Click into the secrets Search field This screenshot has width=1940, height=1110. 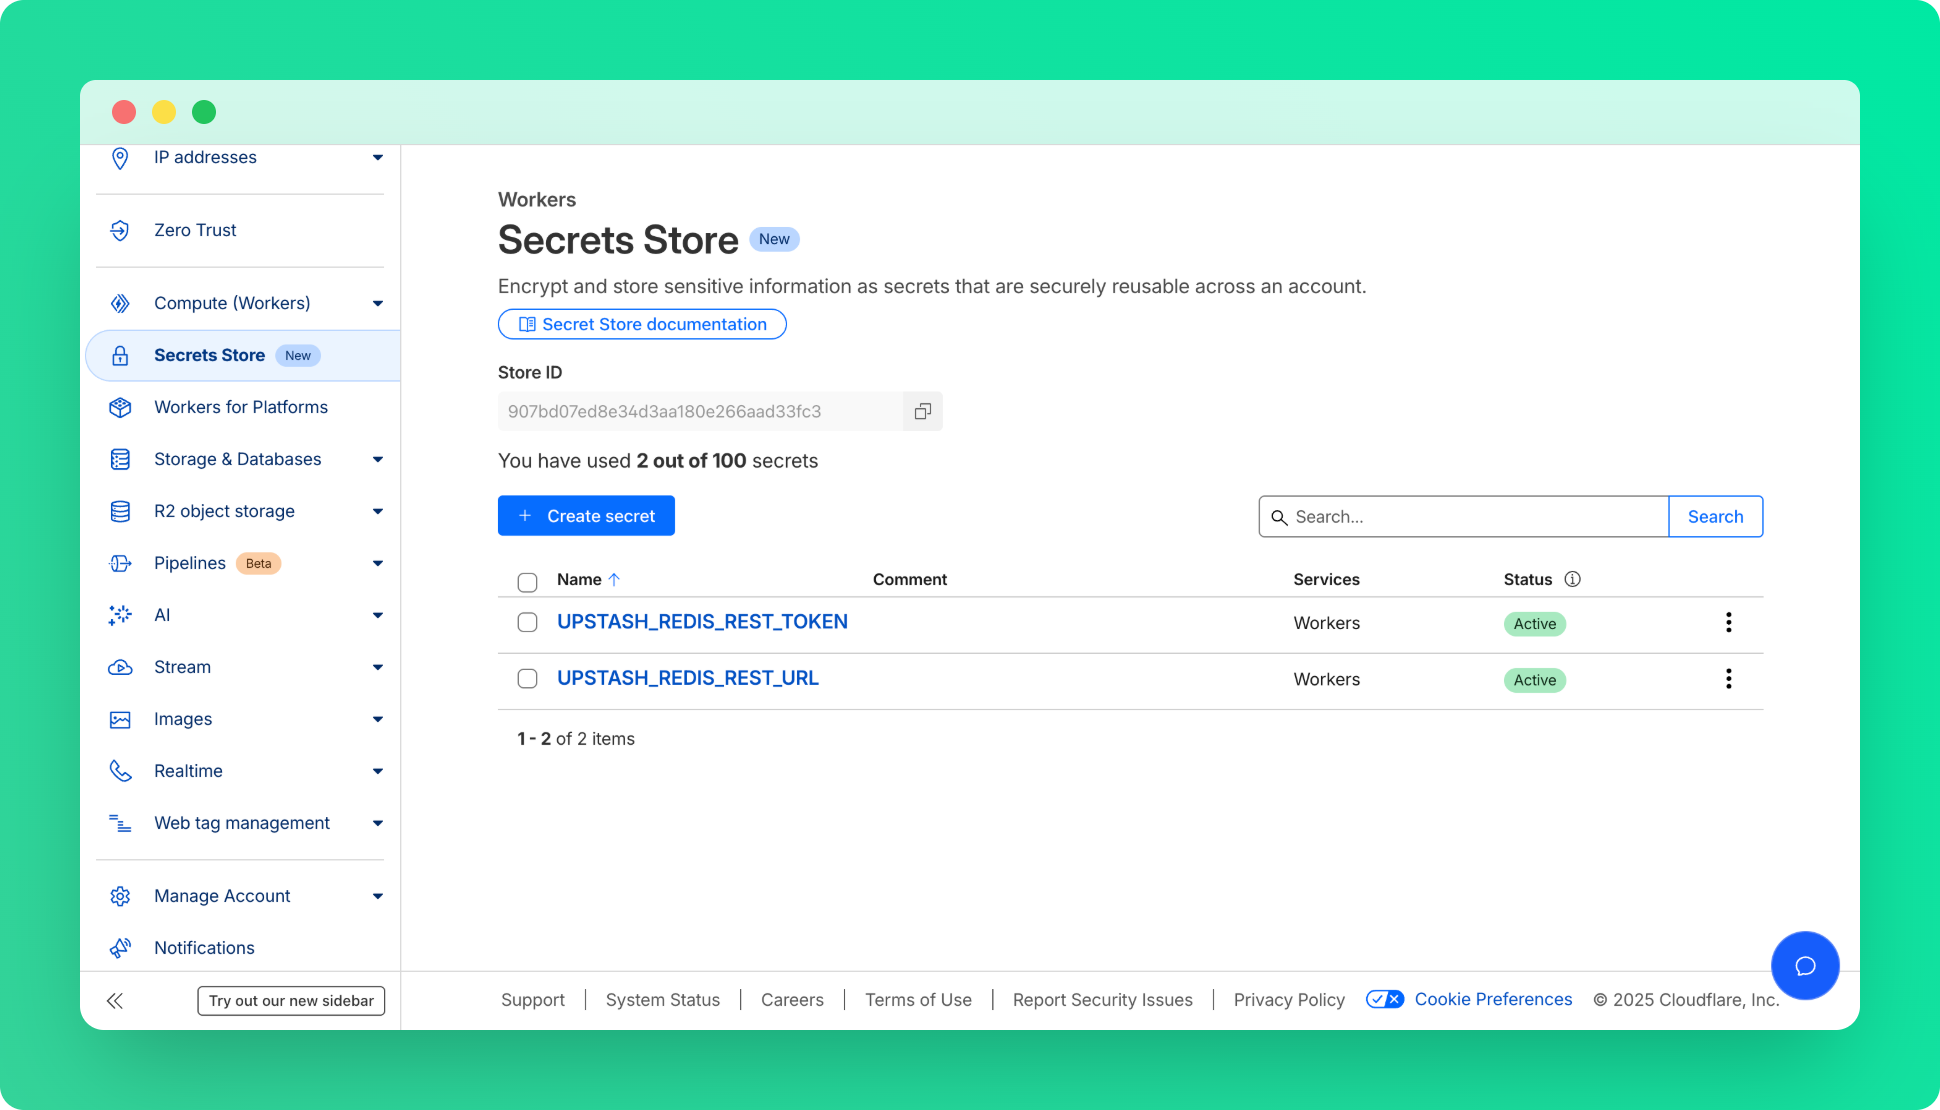pos(1464,517)
